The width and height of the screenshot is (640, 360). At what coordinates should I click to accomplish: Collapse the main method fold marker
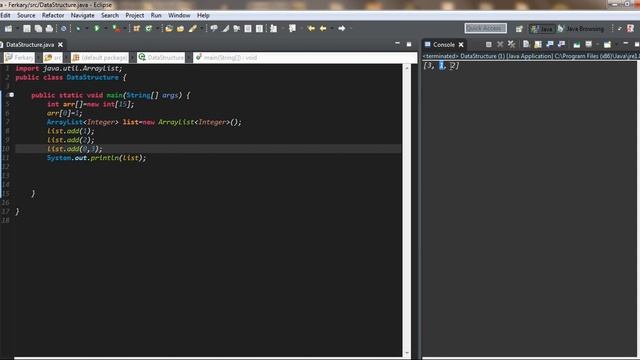pyautogui.click(x=11, y=95)
